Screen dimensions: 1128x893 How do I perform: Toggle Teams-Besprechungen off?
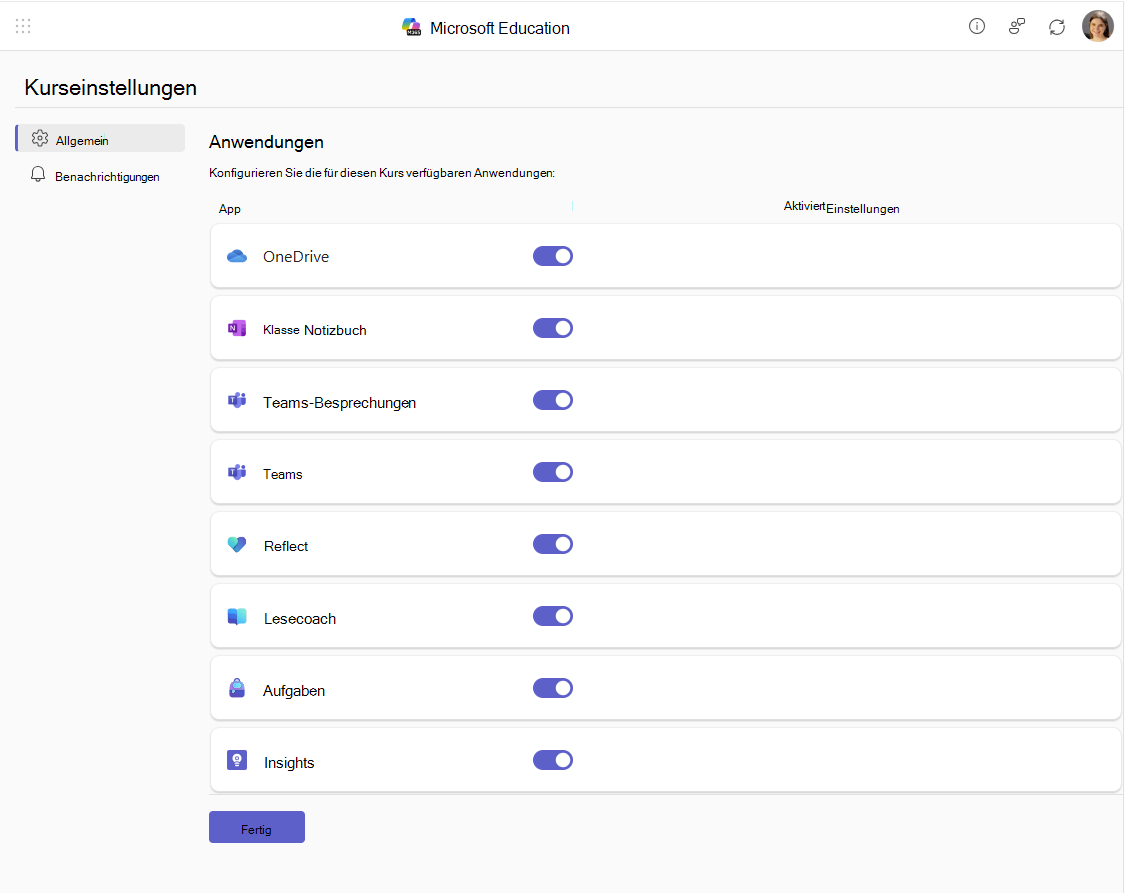pyautogui.click(x=552, y=400)
